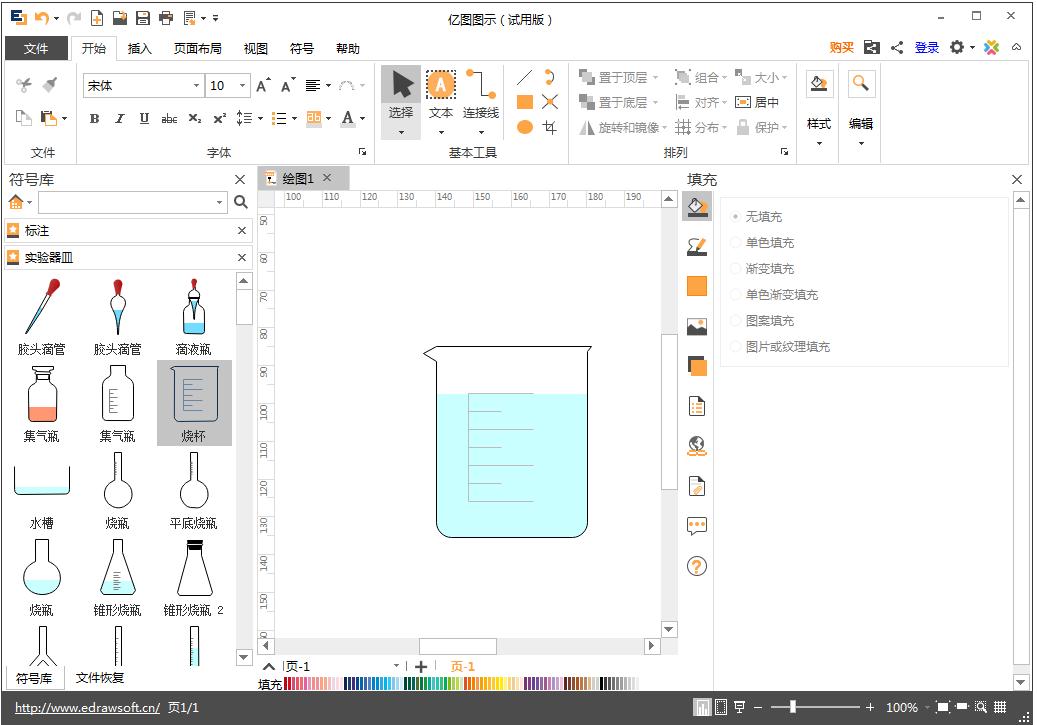Select 渐变填充 fill mode
This screenshot has height=725, width=1037.
tap(737, 268)
